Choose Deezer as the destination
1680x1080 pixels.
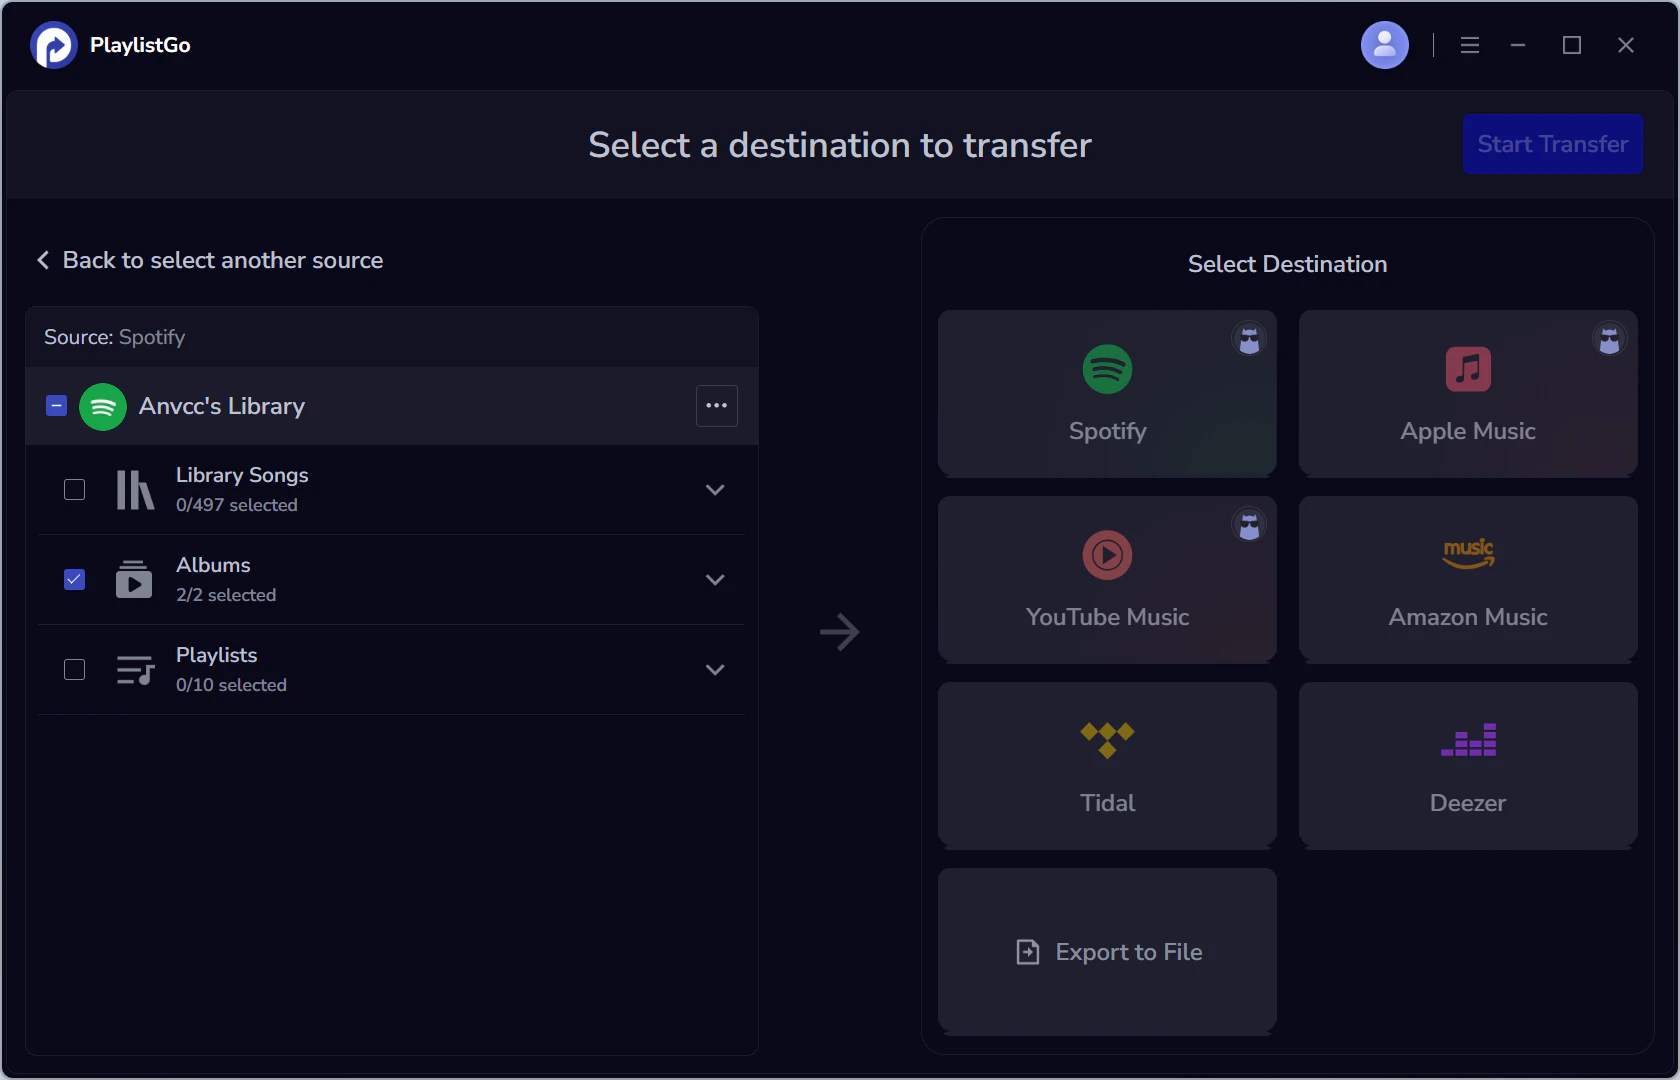[x=1467, y=765]
